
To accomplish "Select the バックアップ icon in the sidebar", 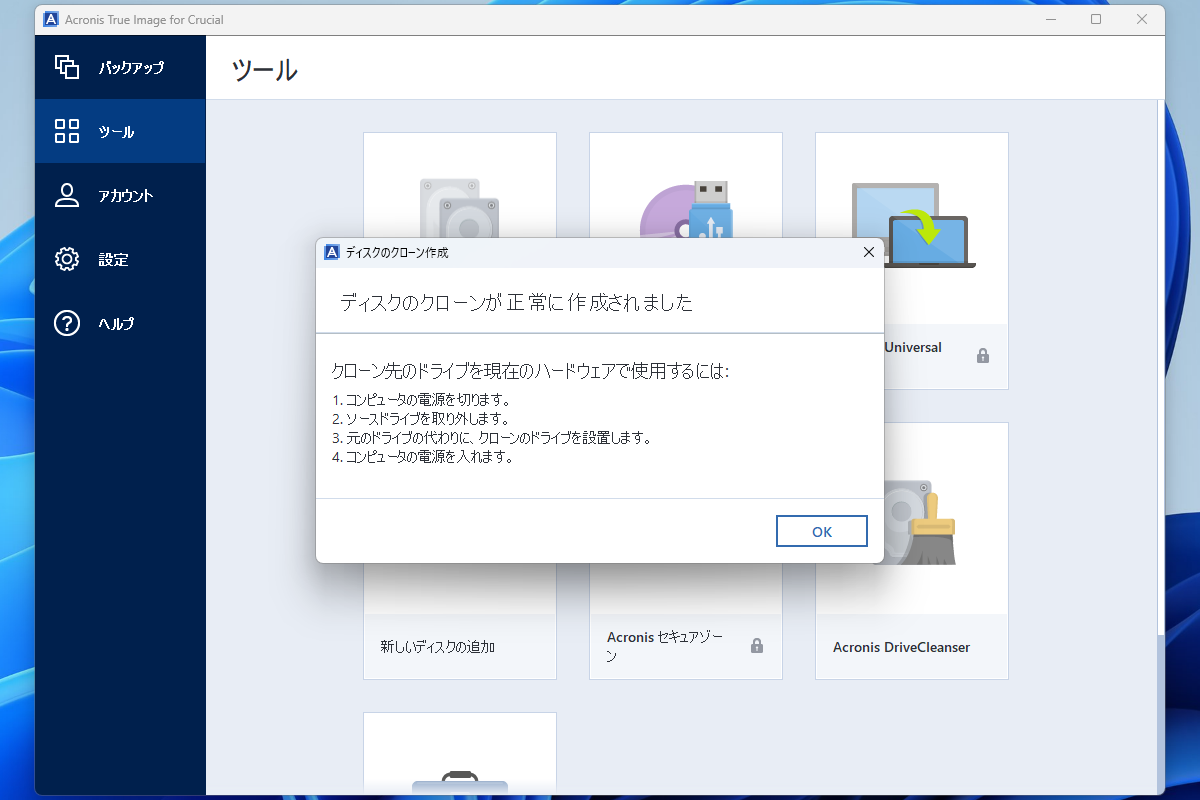I will point(69,67).
